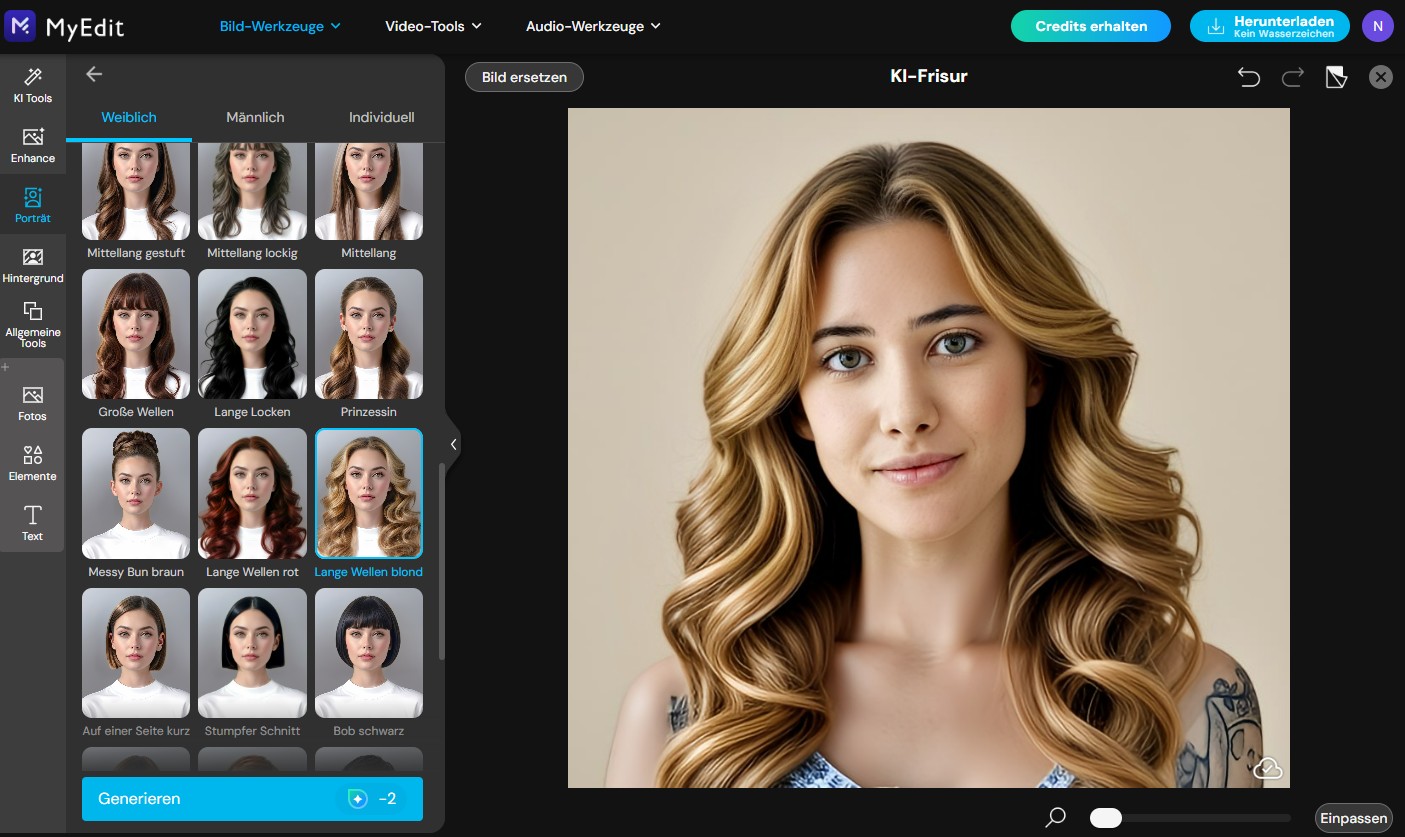This screenshot has width=1405, height=837.
Task: Adjust the zoom slider at the bottom
Action: click(1106, 816)
